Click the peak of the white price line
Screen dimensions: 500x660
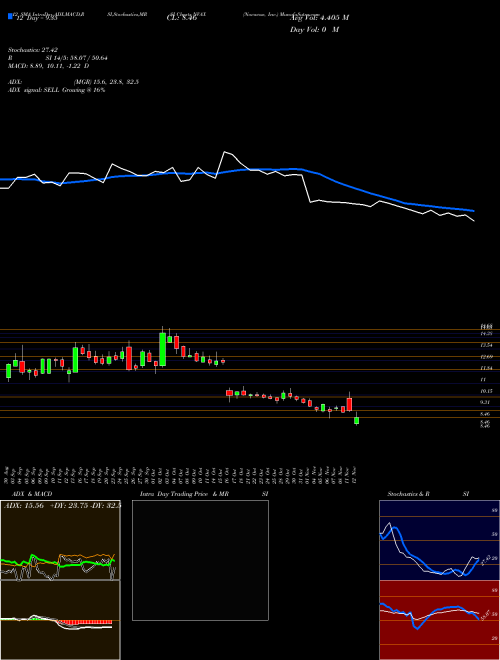225,152
